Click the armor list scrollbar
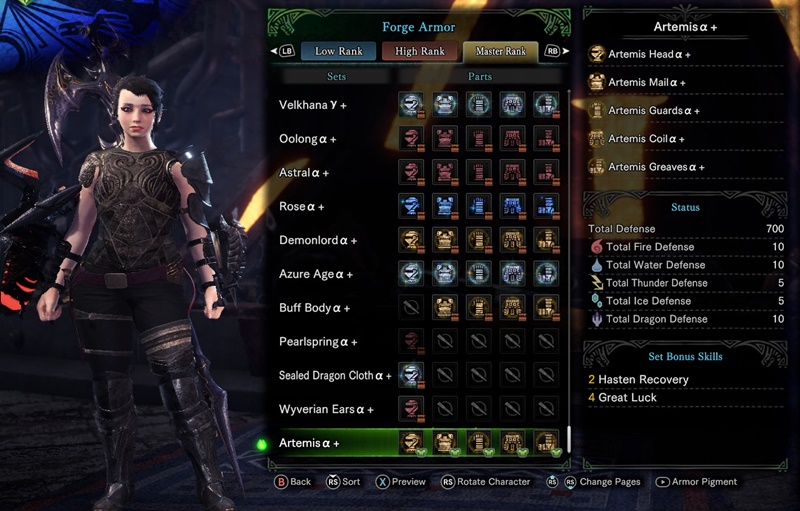The height and width of the screenshot is (511, 800). [568, 270]
